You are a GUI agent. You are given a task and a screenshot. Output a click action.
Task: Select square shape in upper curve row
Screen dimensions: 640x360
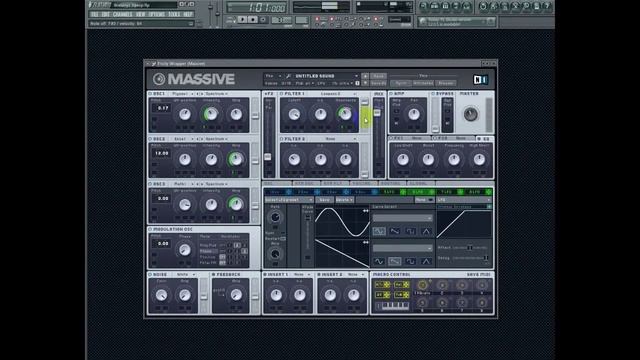(x=411, y=231)
